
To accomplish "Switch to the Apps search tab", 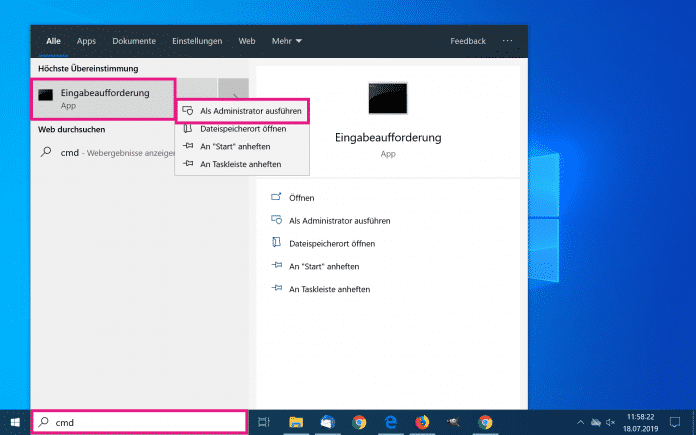I will pyautogui.click(x=87, y=41).
